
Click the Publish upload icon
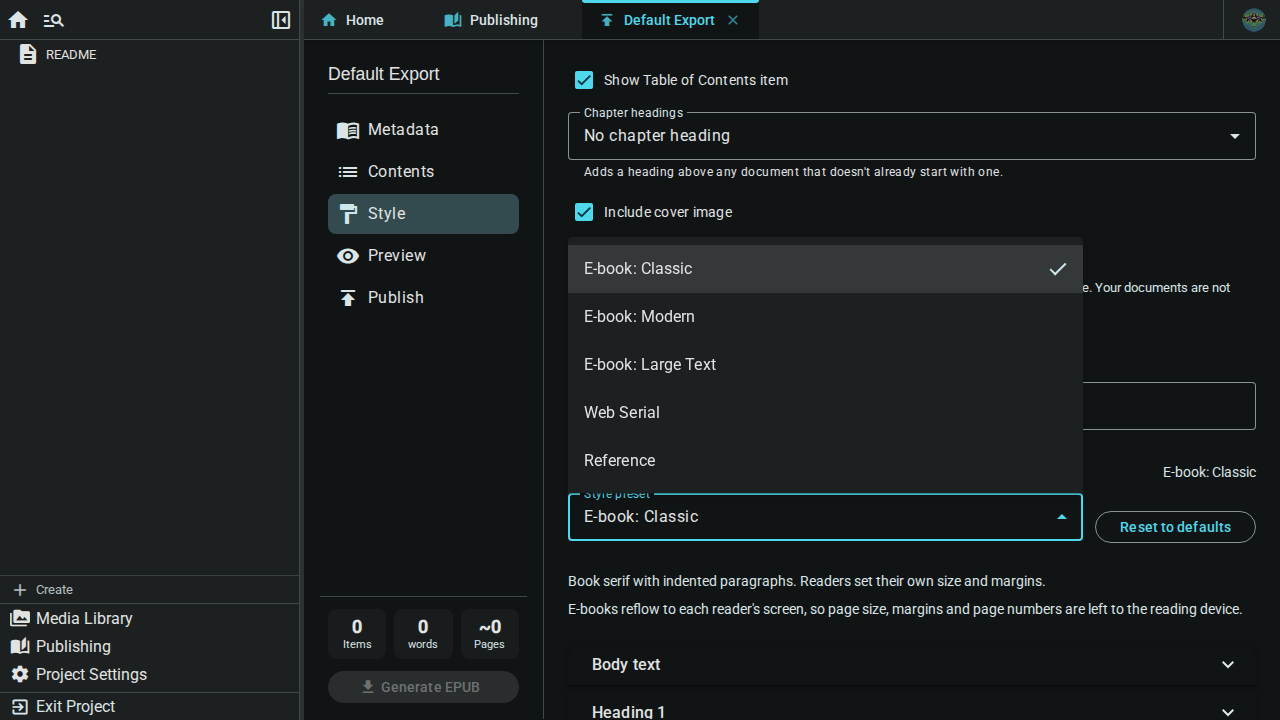(x=348, y=298)
